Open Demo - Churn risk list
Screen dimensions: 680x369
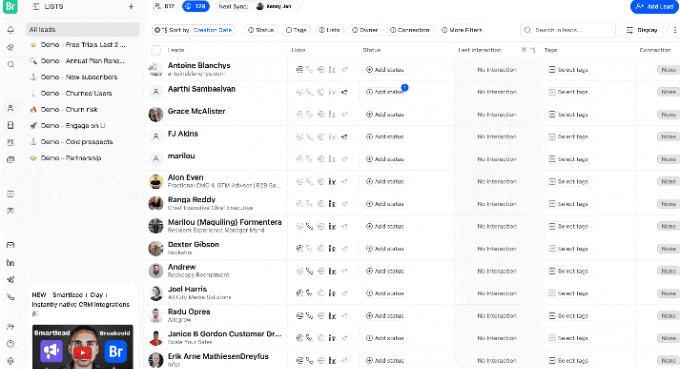tap(82, 109)
